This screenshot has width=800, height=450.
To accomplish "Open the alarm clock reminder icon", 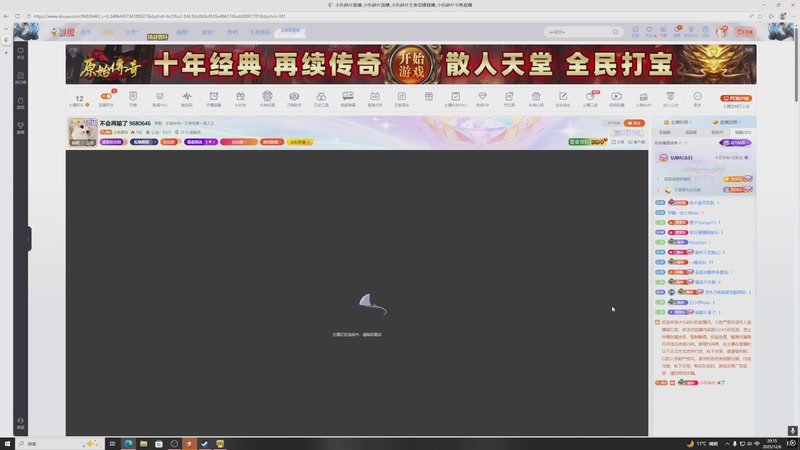I will (214, 96).
